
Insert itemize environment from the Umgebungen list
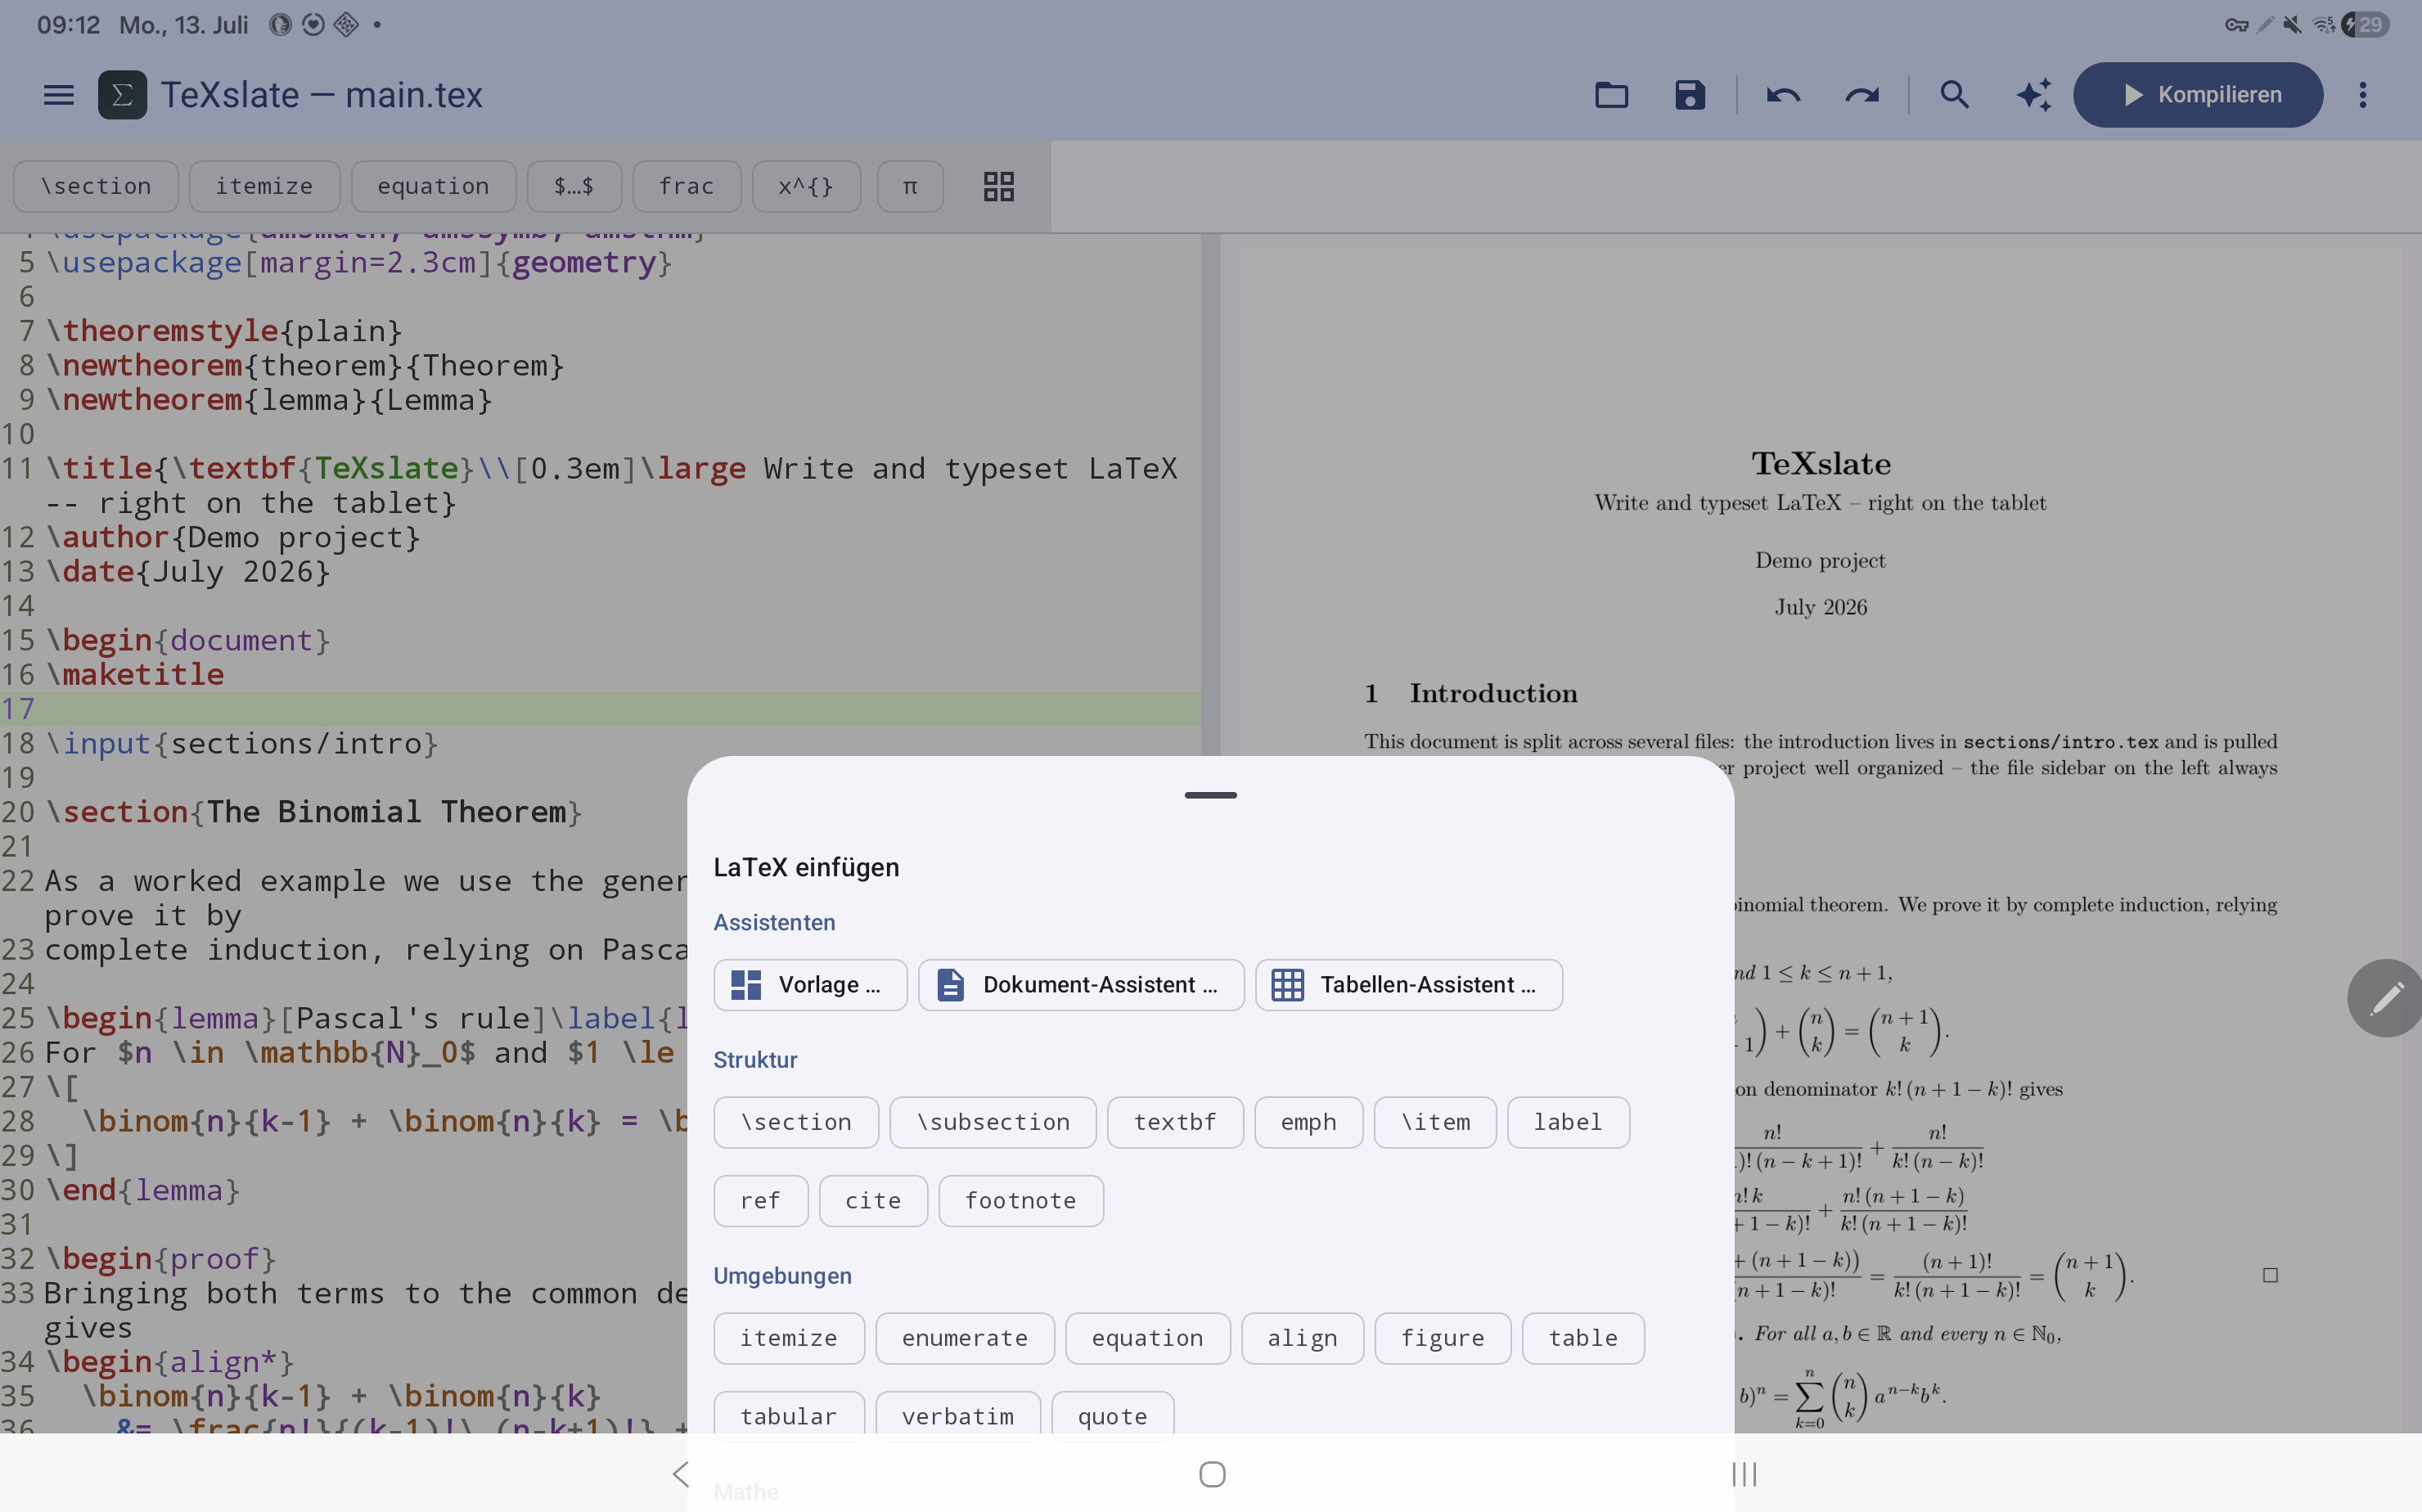click(x=789, y=1338)
